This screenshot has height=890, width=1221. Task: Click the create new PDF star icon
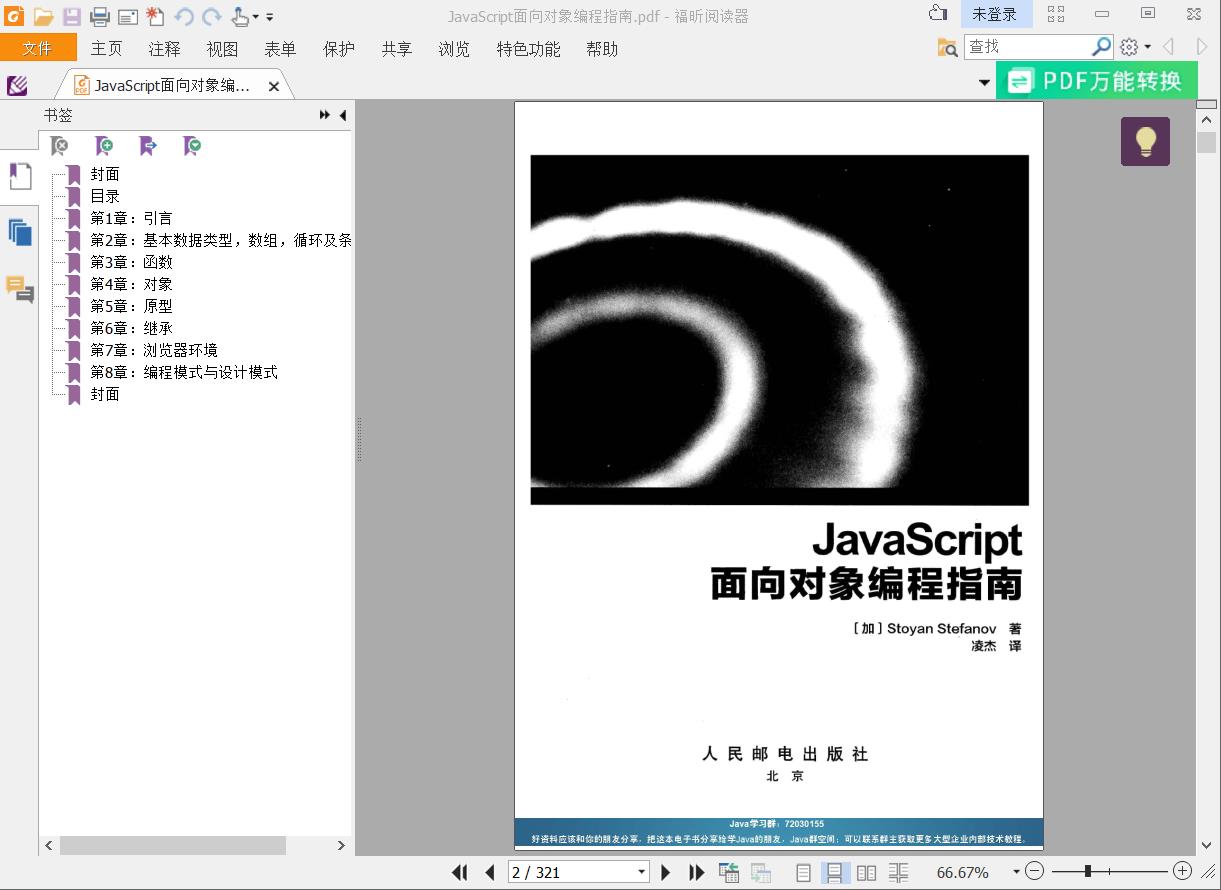point(155,16)
